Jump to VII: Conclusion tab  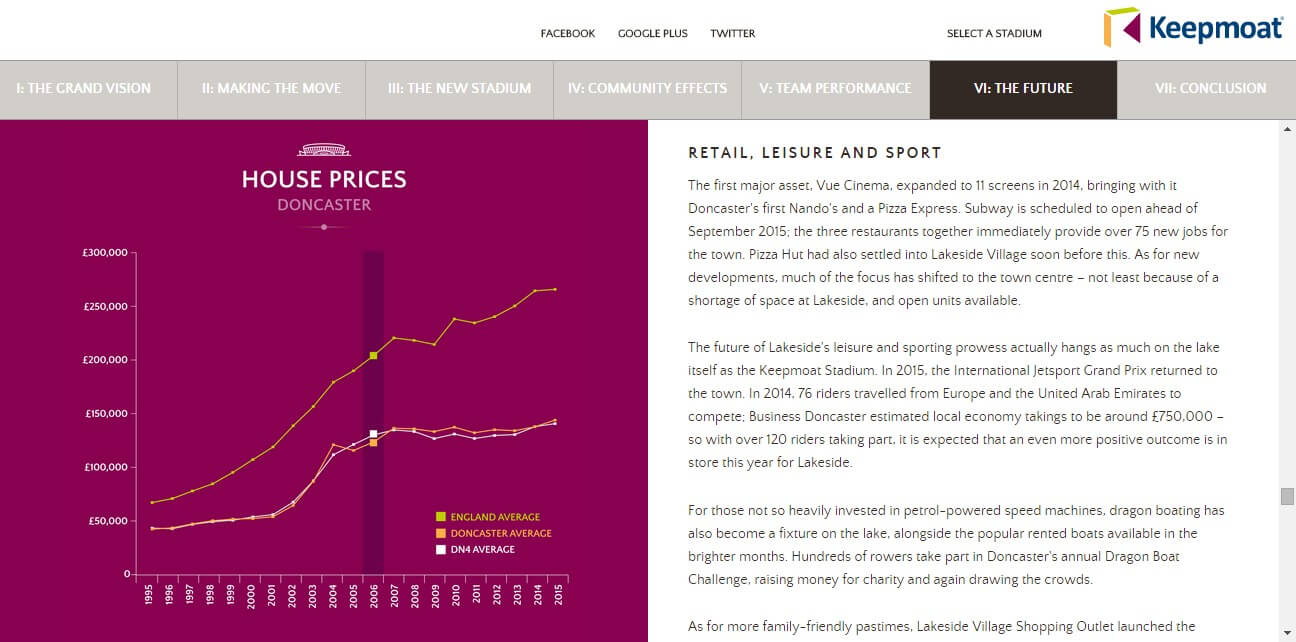click(x=1210, y=88)
